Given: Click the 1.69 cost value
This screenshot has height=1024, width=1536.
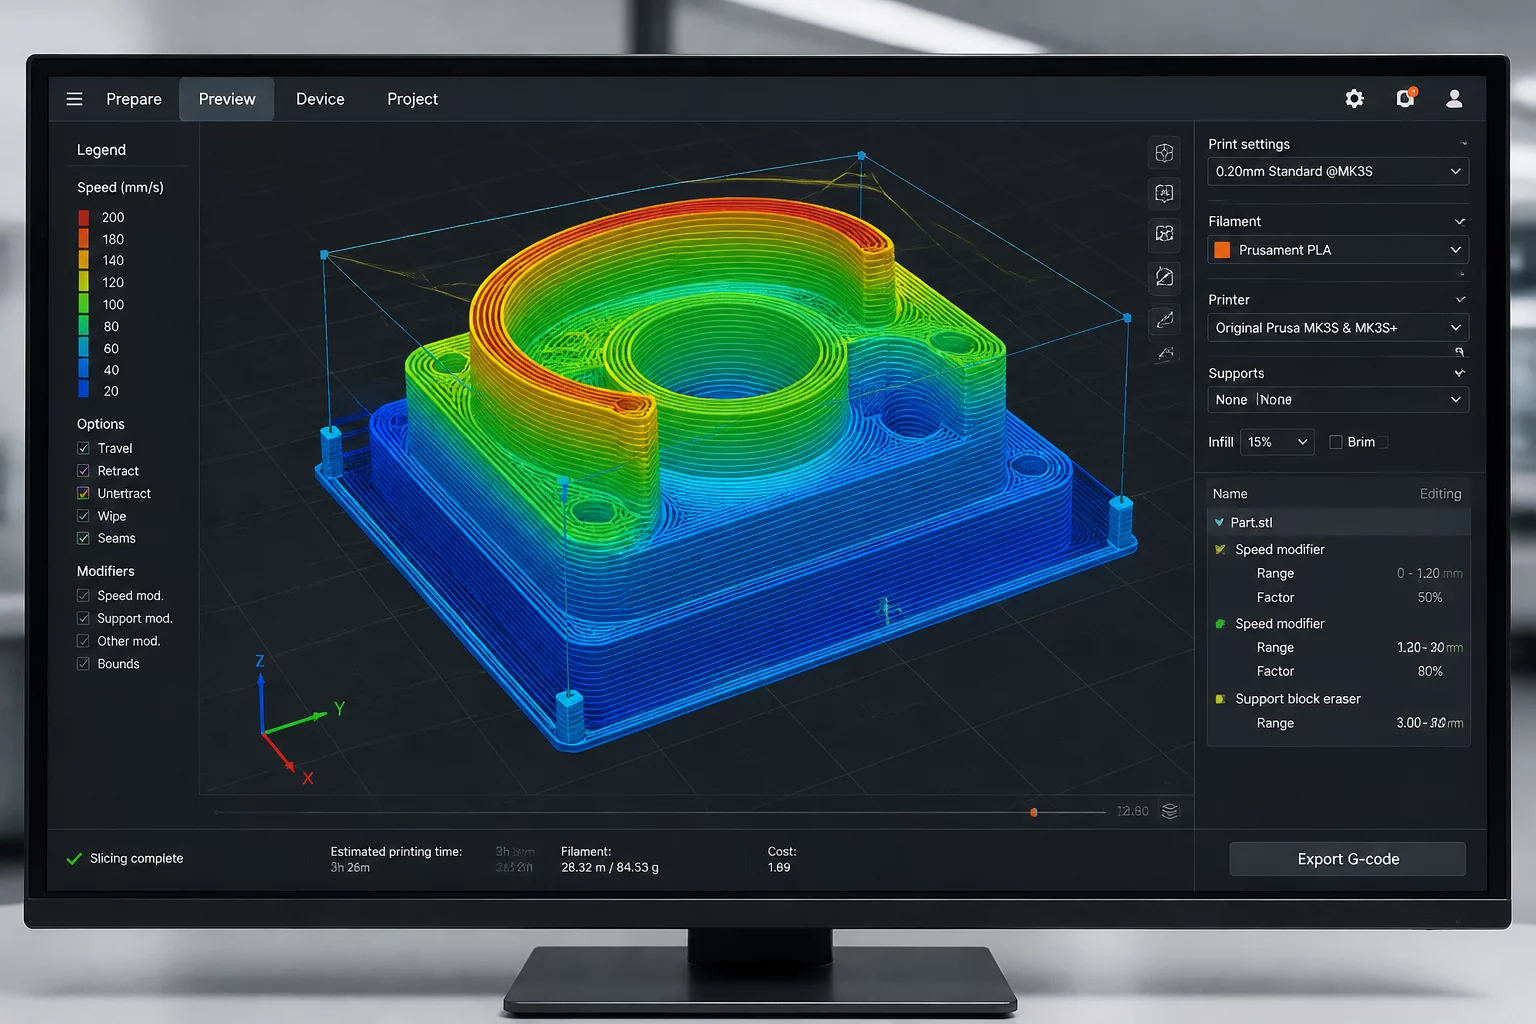Looking at the screenshot, I should (x=779, y=867).
